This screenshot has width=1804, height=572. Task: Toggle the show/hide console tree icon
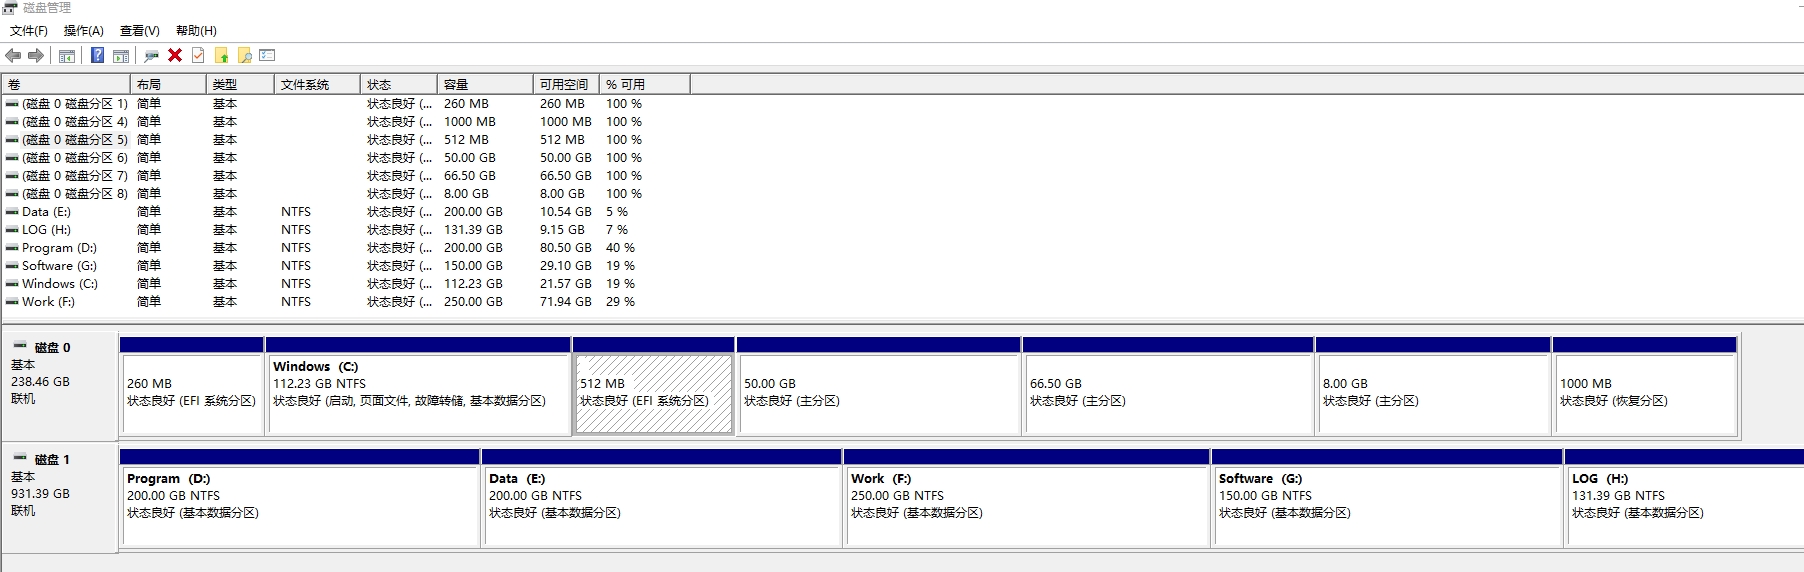coord(67,56)
